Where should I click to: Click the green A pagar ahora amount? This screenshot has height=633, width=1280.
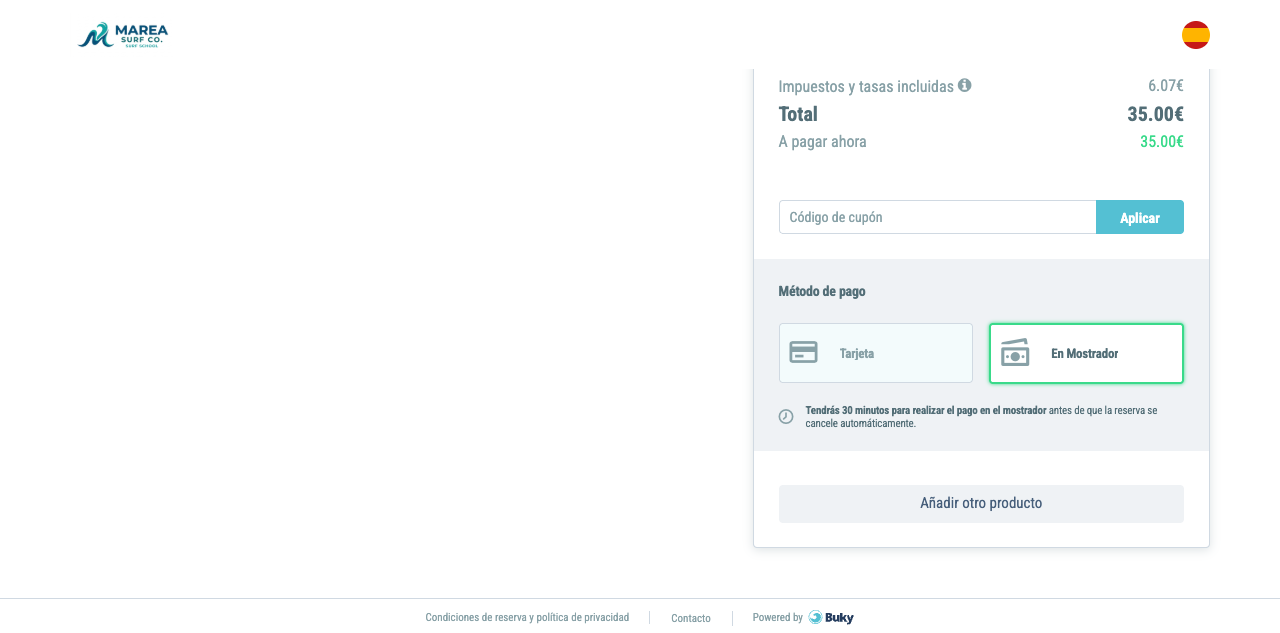pyautogui.click(x=1162, y=141)
